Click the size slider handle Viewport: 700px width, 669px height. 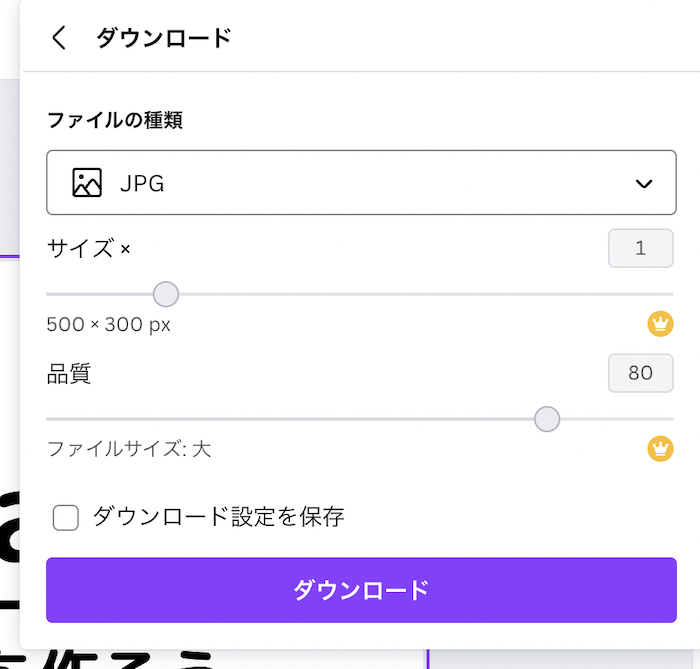point(166,294)
